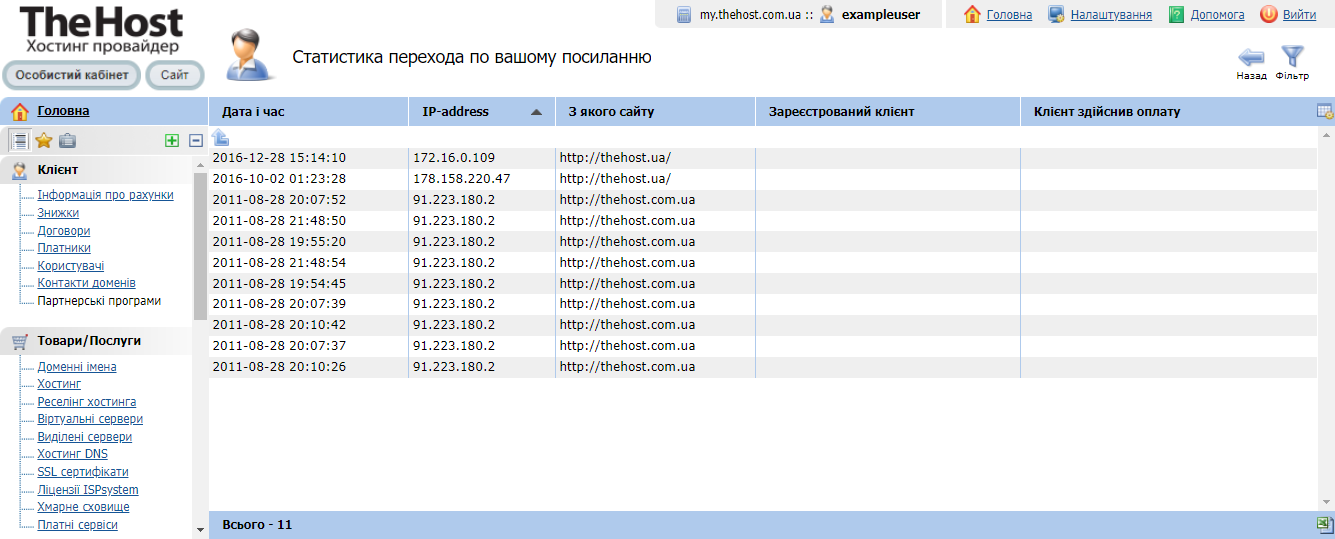1335x539 pixels.
Task: Sort by Дата і час column header
Action: click(x=308, y=111)
